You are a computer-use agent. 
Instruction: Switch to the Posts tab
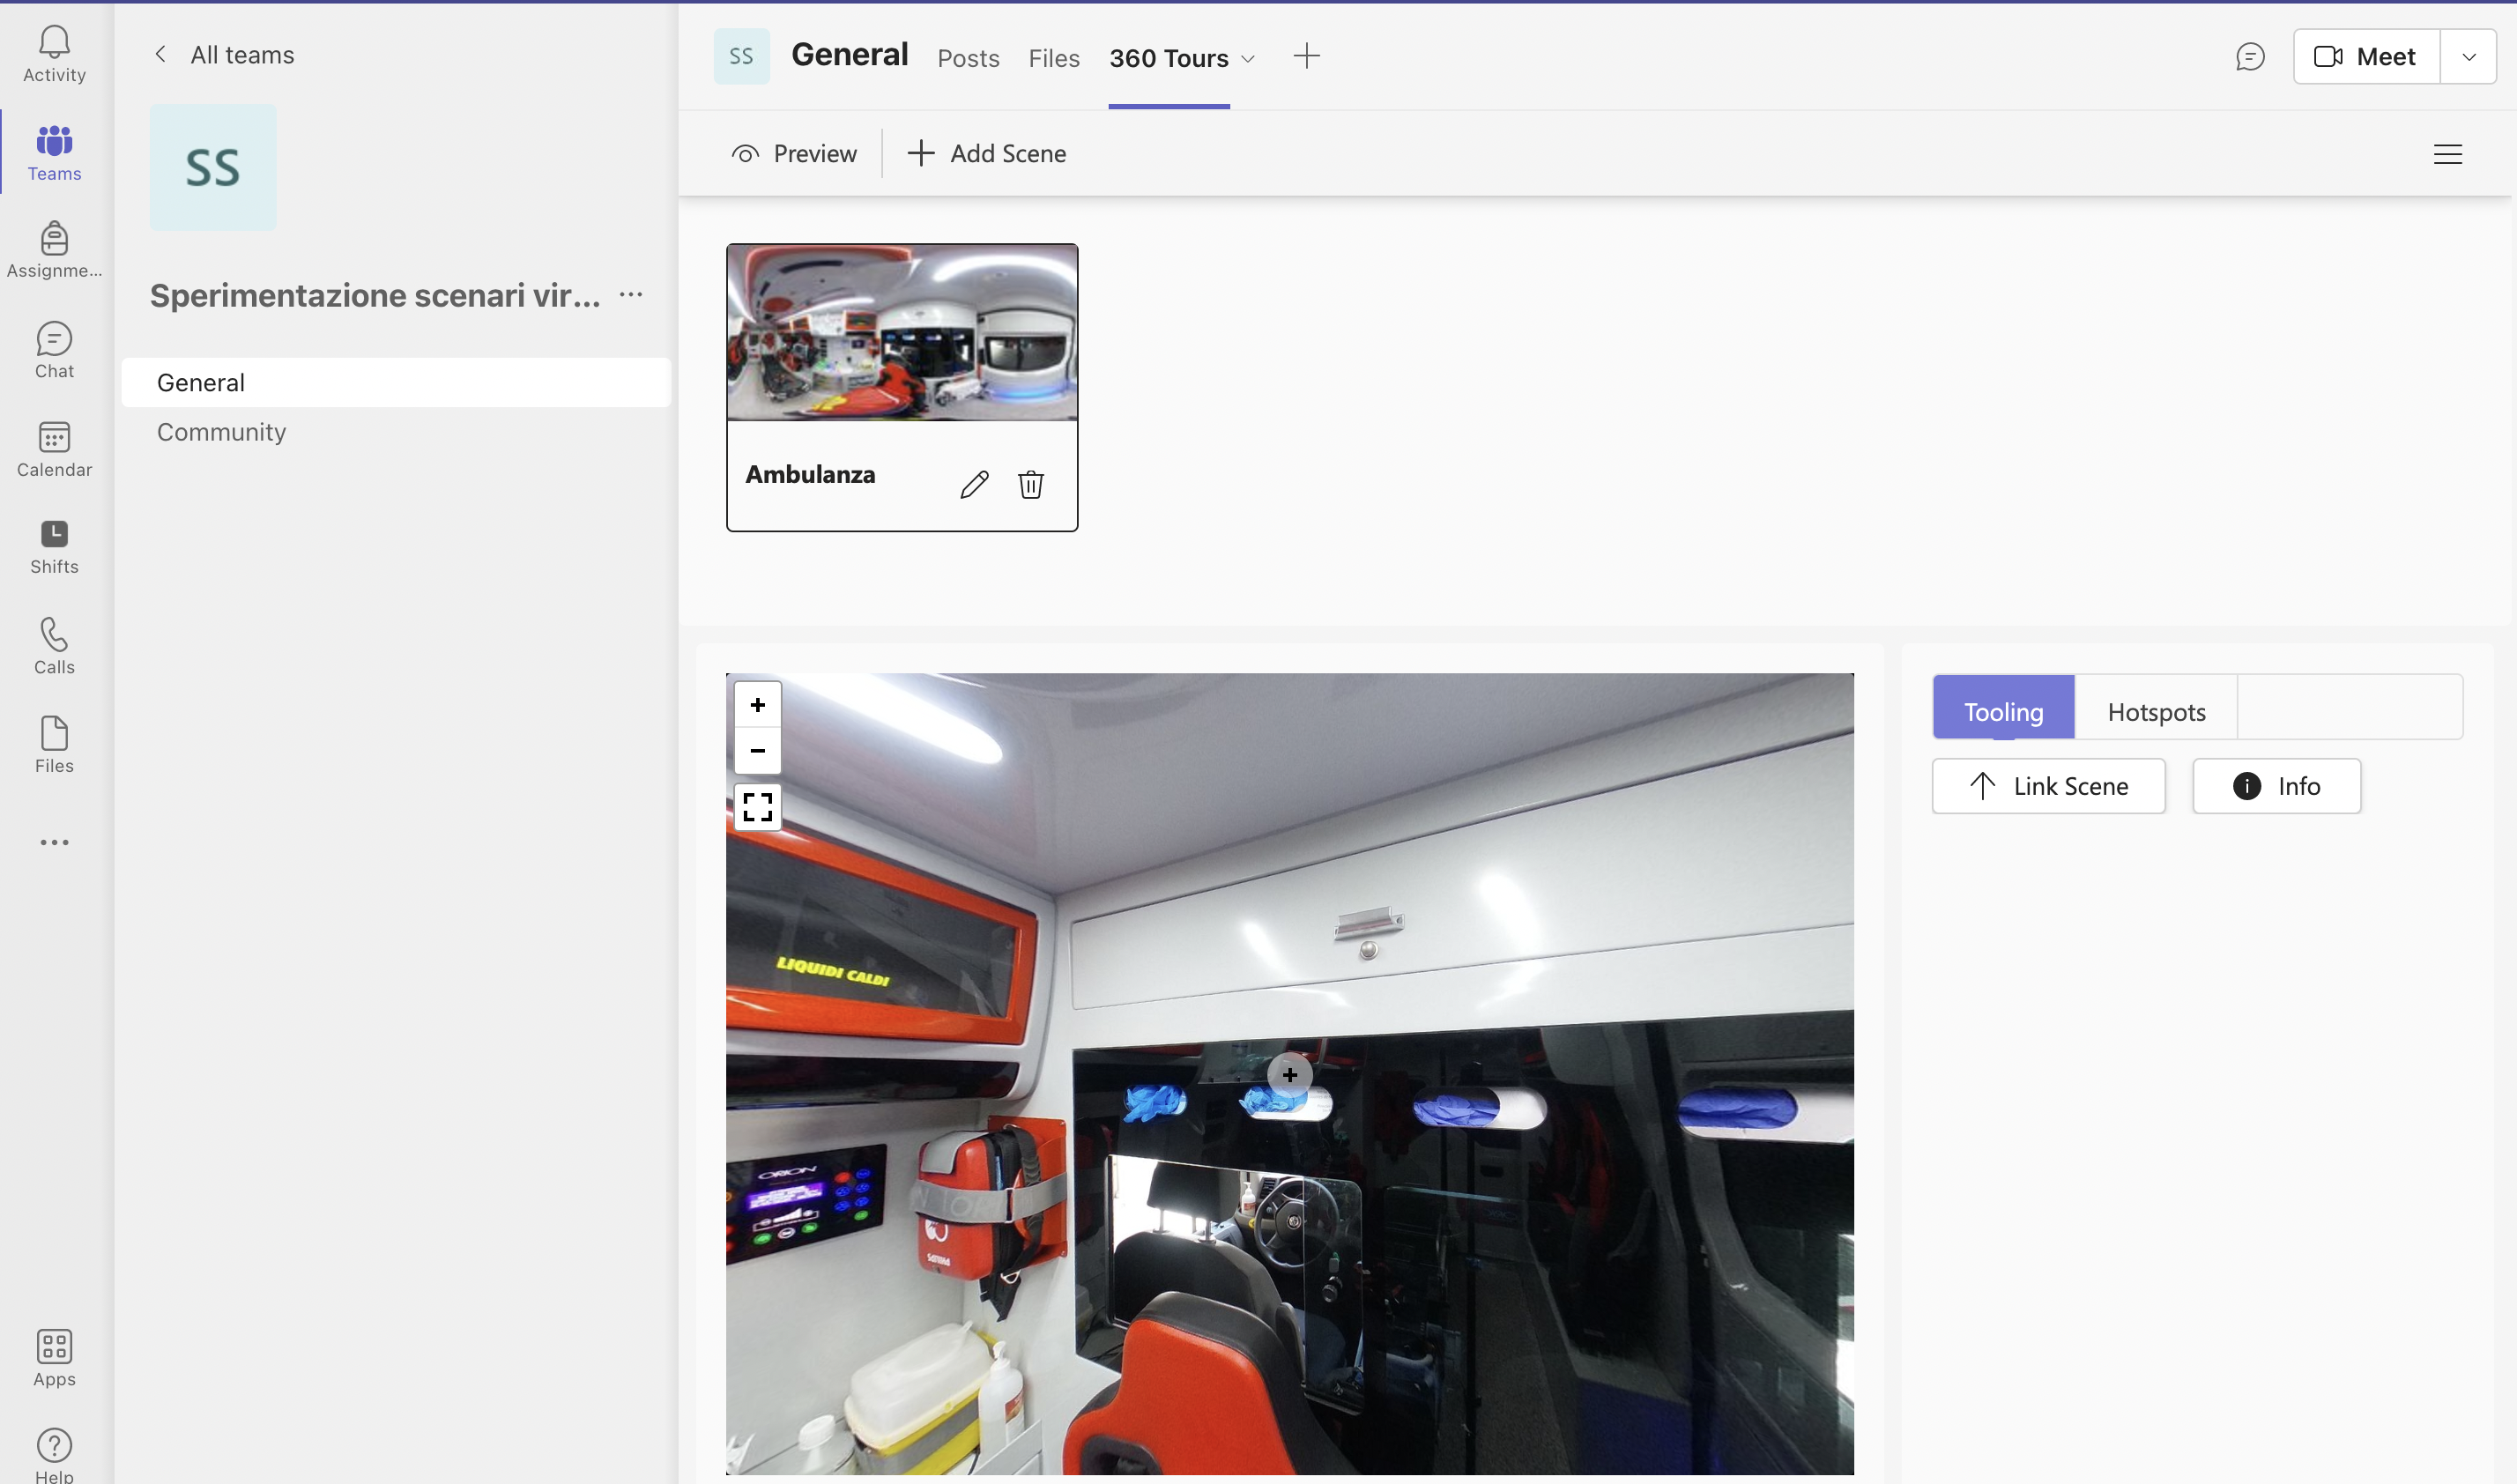[967, 59]
